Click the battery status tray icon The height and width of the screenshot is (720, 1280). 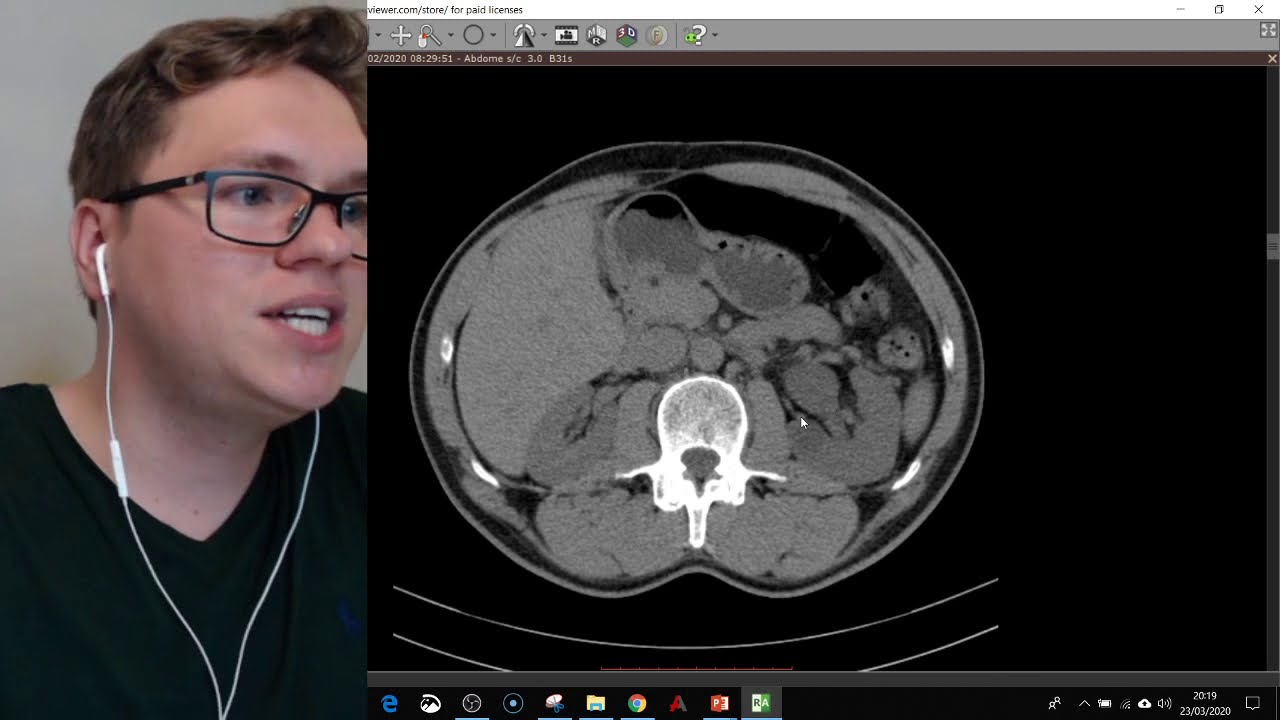(x=1105, y=704)
